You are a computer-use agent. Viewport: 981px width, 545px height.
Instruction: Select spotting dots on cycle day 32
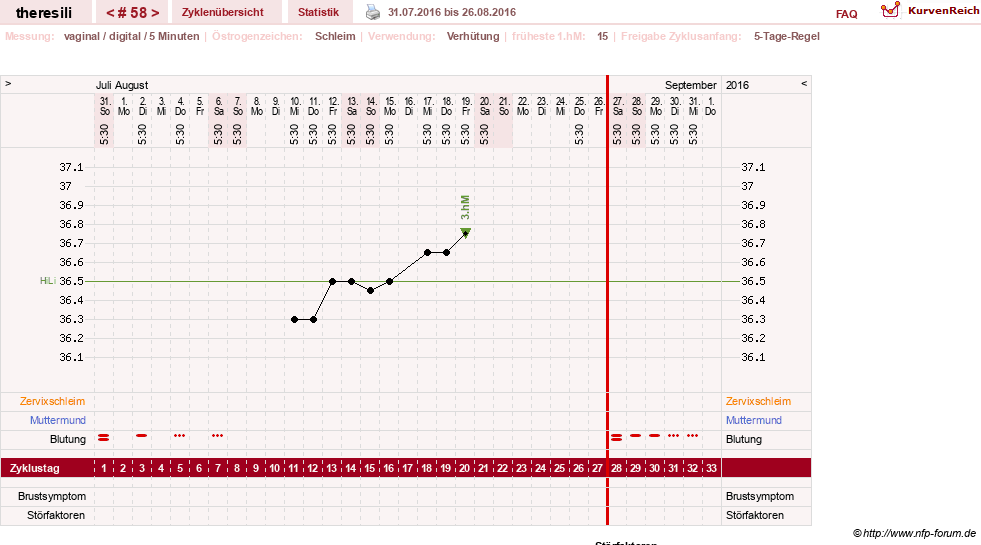click(693, 435)
